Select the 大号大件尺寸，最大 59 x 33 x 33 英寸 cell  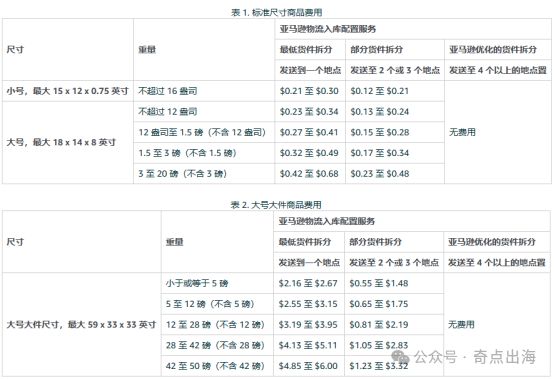pyautogui.click(x=81, y=325)
